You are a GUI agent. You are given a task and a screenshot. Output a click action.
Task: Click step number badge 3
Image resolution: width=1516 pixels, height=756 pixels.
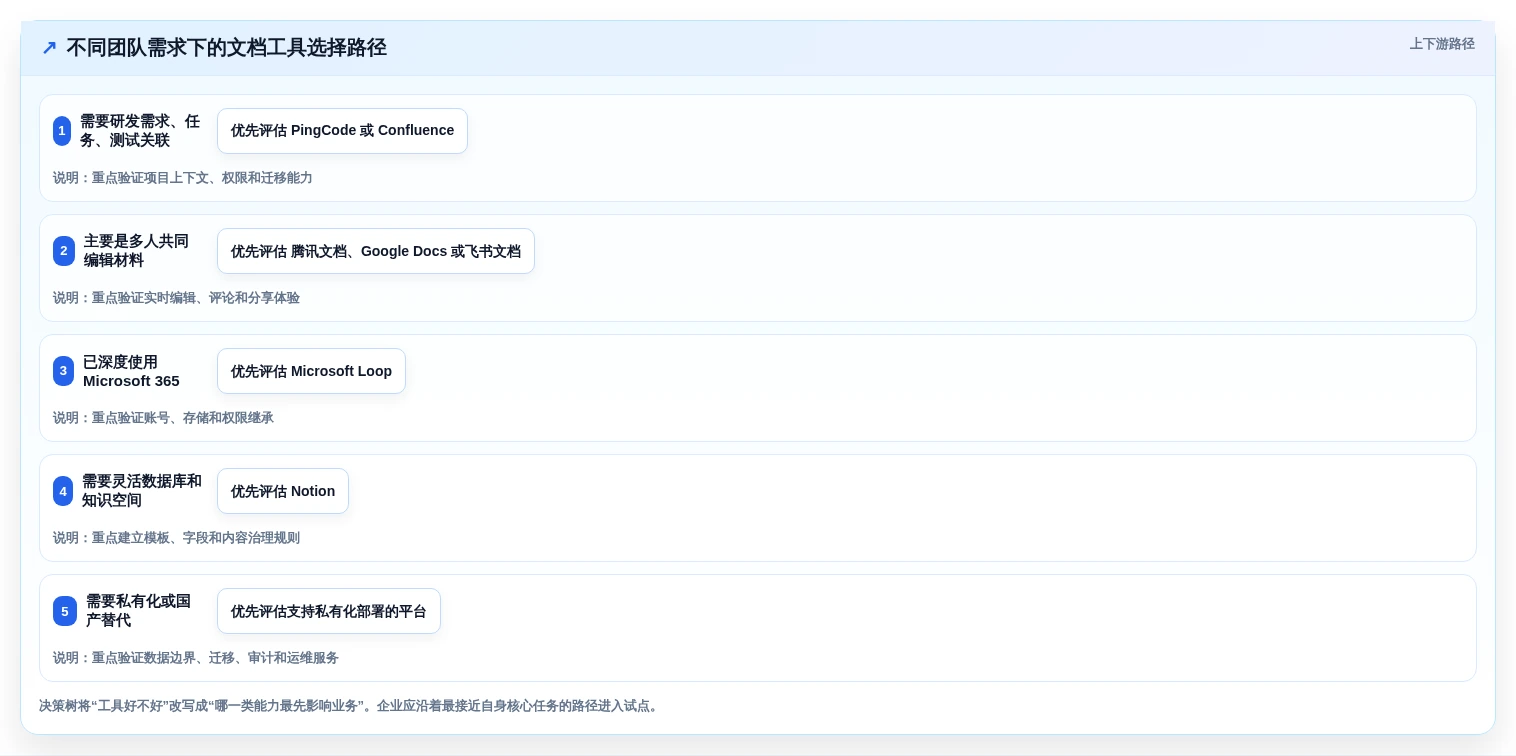[64, 371]
